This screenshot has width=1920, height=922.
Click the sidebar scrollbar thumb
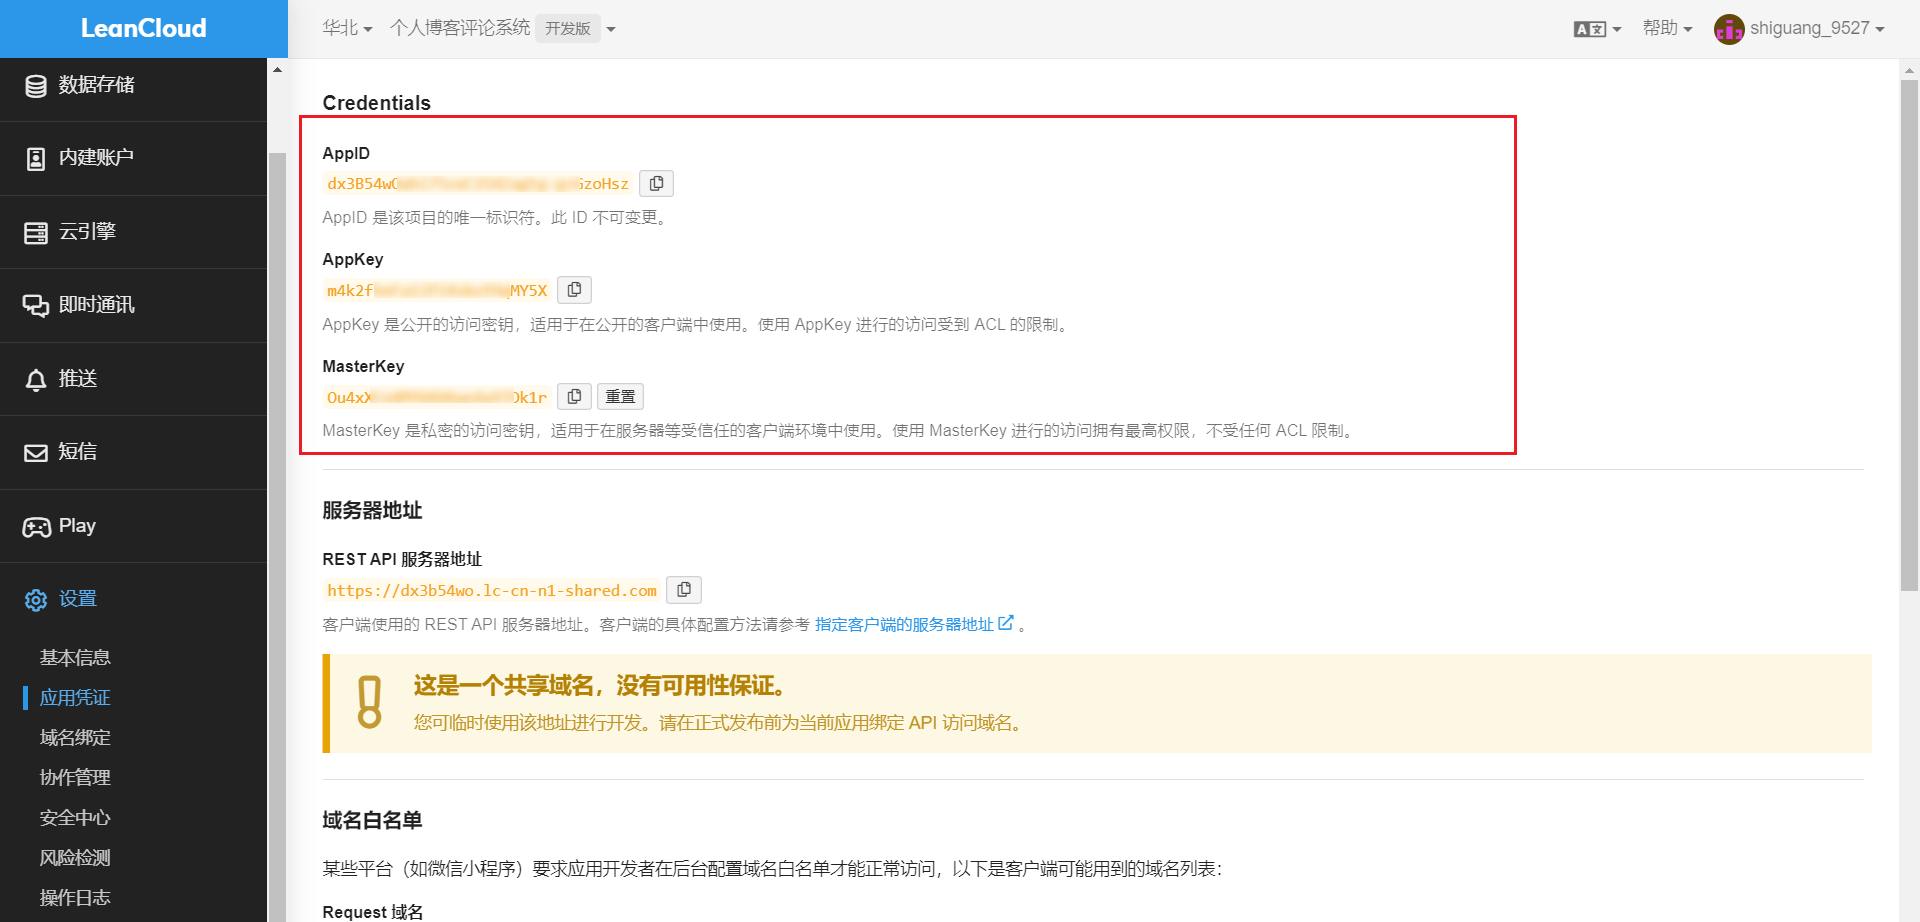(x=277, y=536)
